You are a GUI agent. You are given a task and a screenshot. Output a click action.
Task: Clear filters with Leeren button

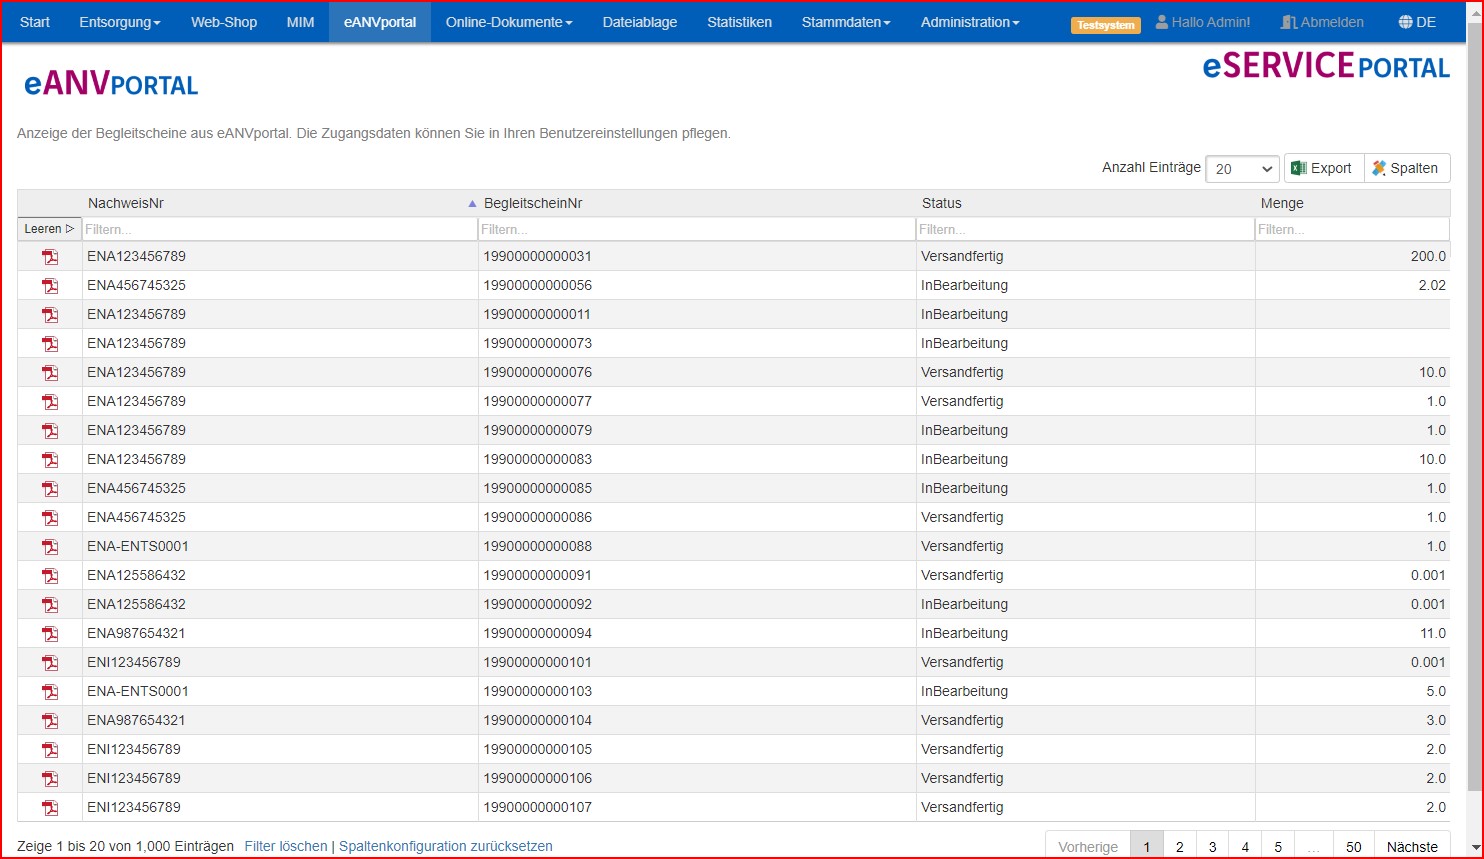(49, 229)
